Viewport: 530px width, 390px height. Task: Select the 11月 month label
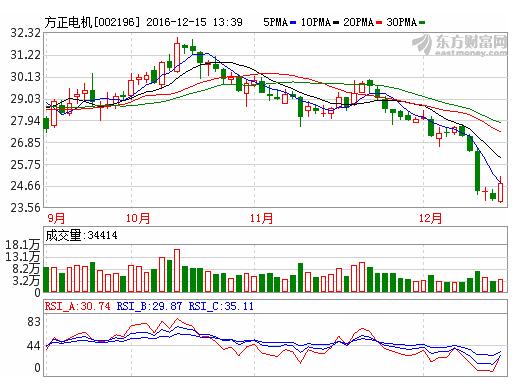coord(262,218)
